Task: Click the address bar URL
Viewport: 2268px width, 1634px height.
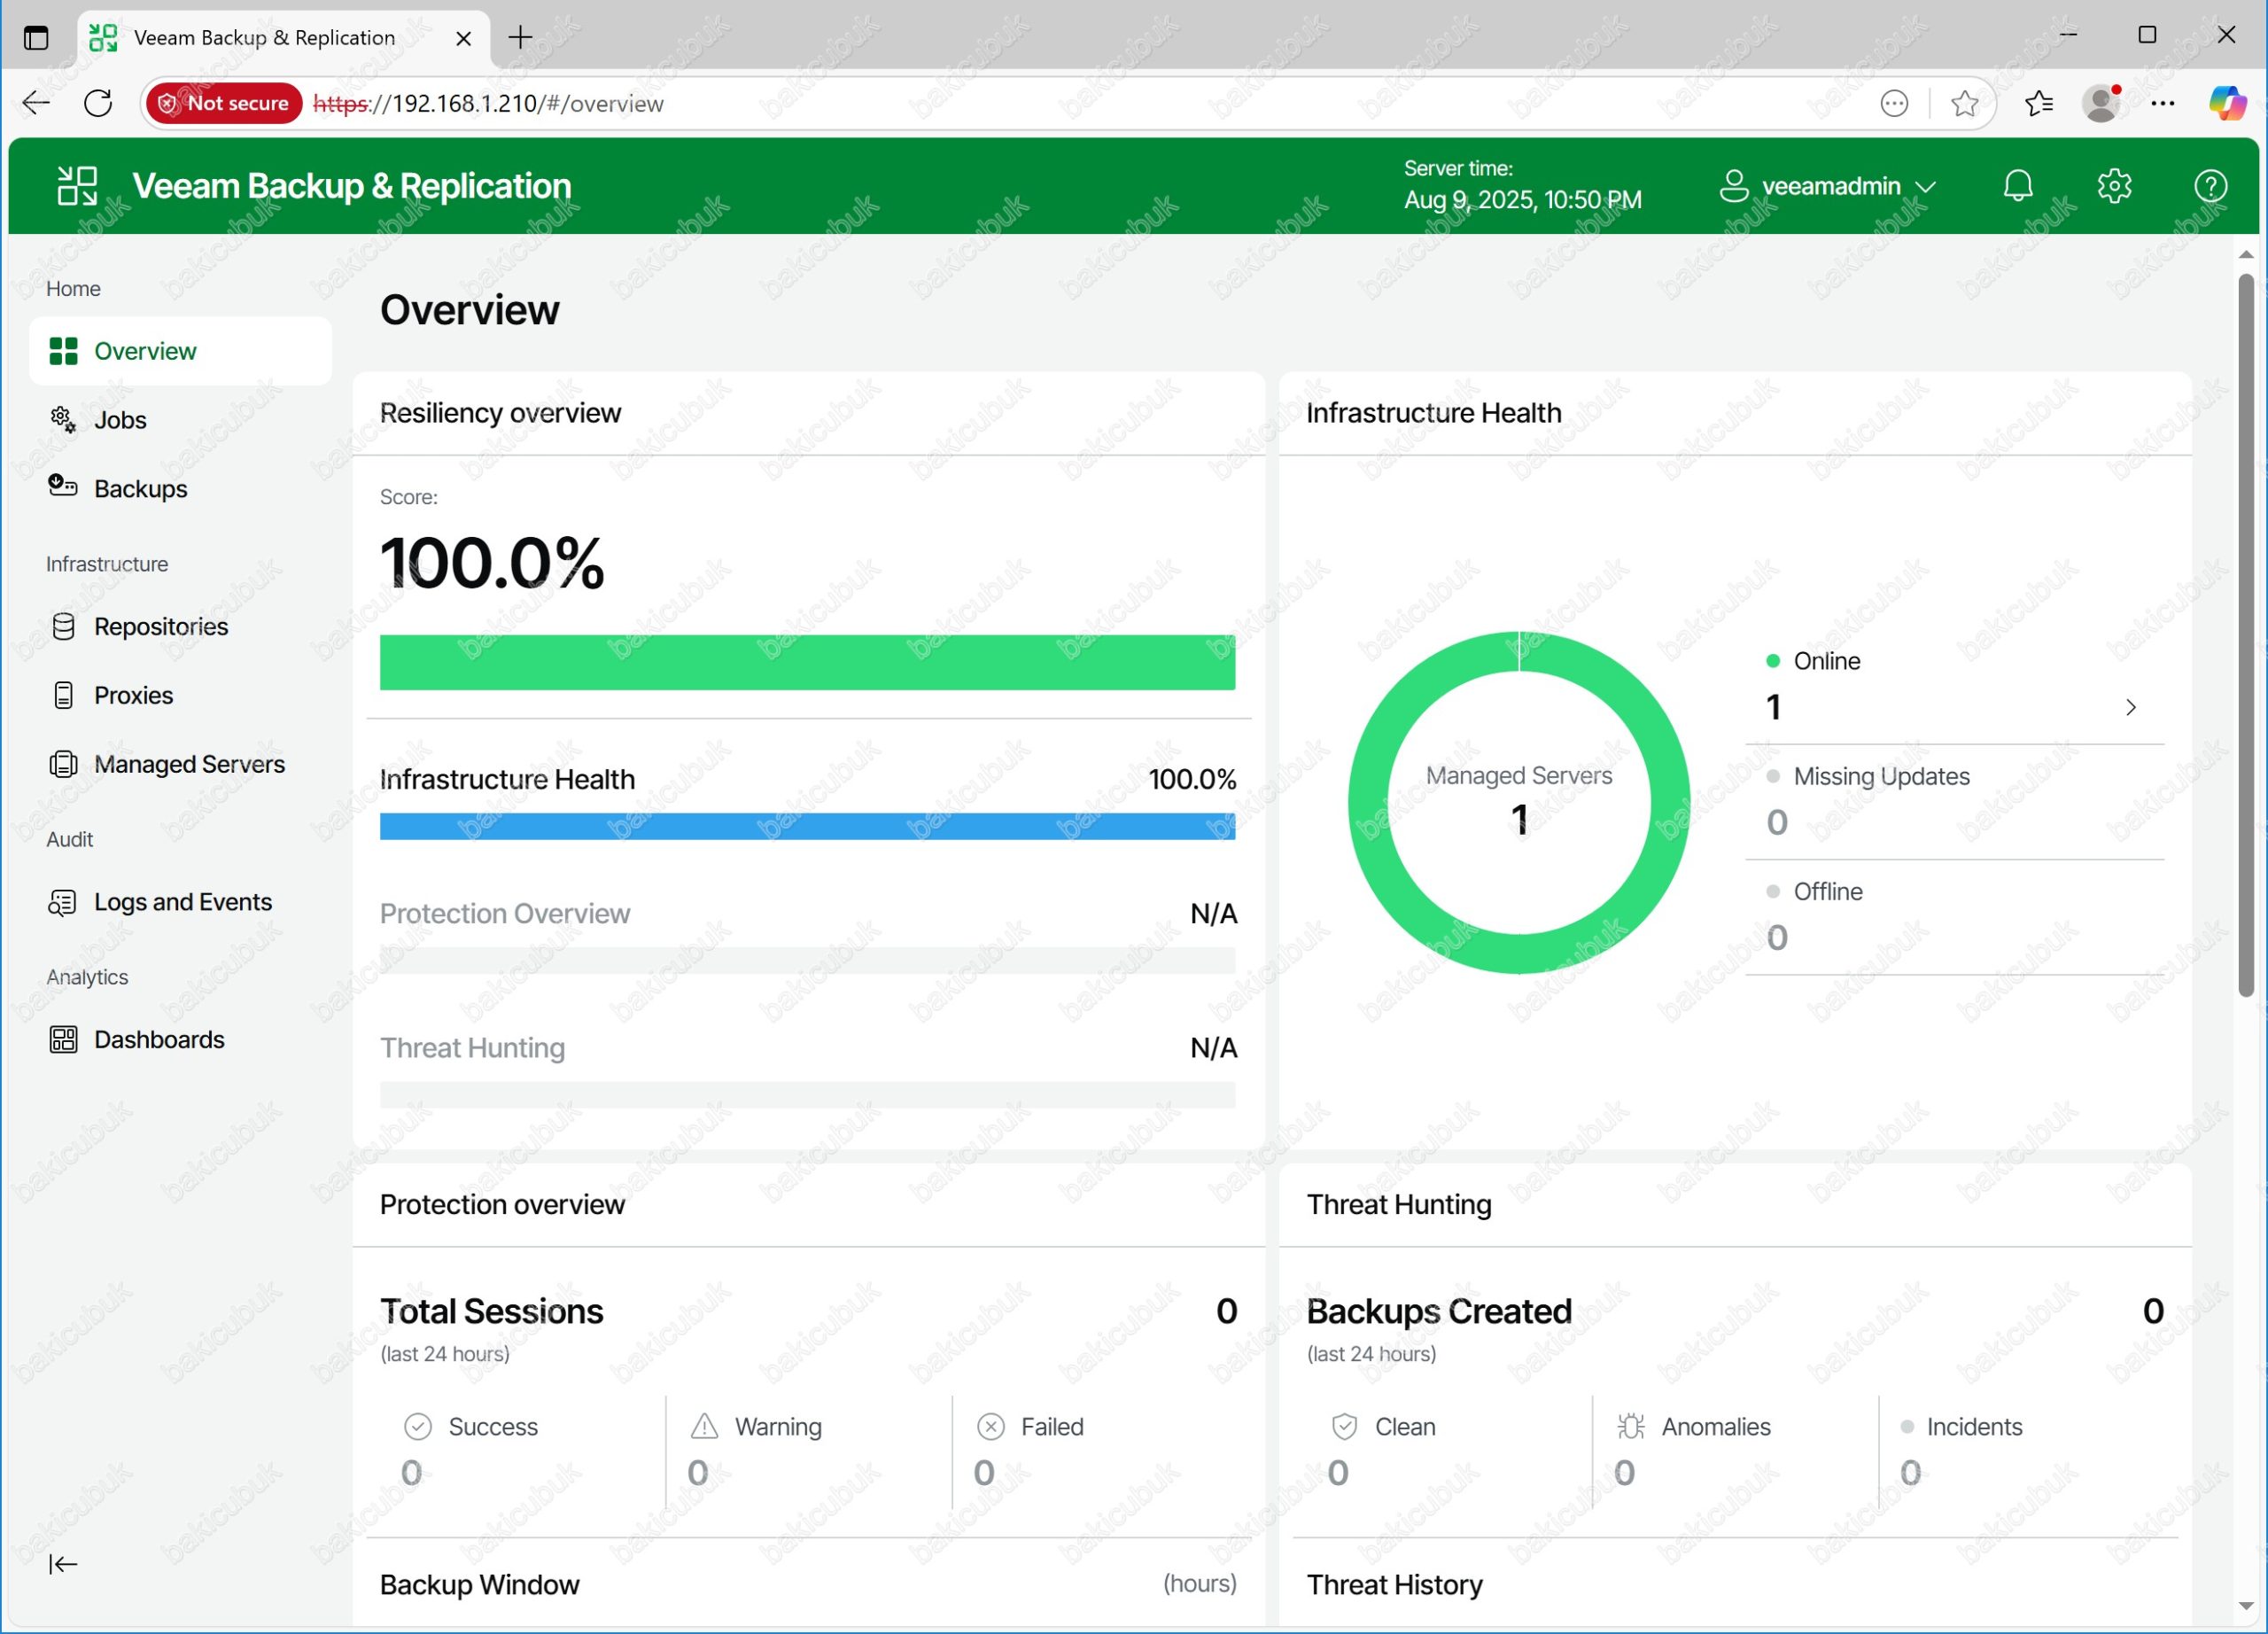Action: click(488, 103)
